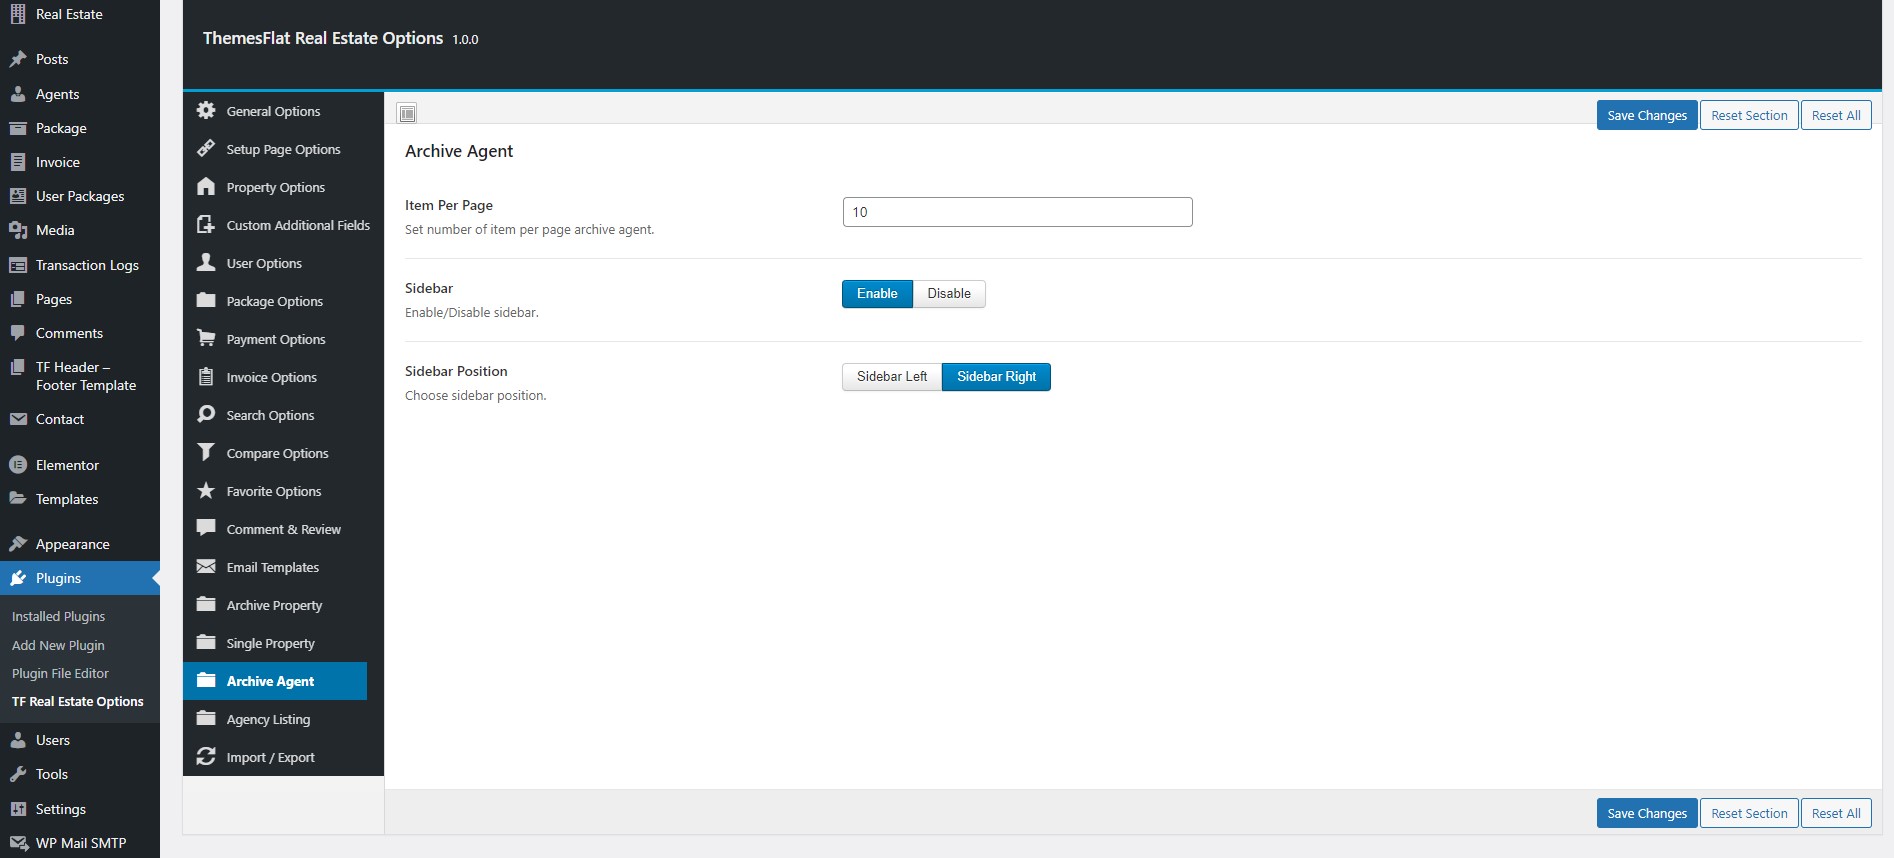Open Installed Plugins submenu link
This screenshot has height=858, width=1894.
coord(58,617)
